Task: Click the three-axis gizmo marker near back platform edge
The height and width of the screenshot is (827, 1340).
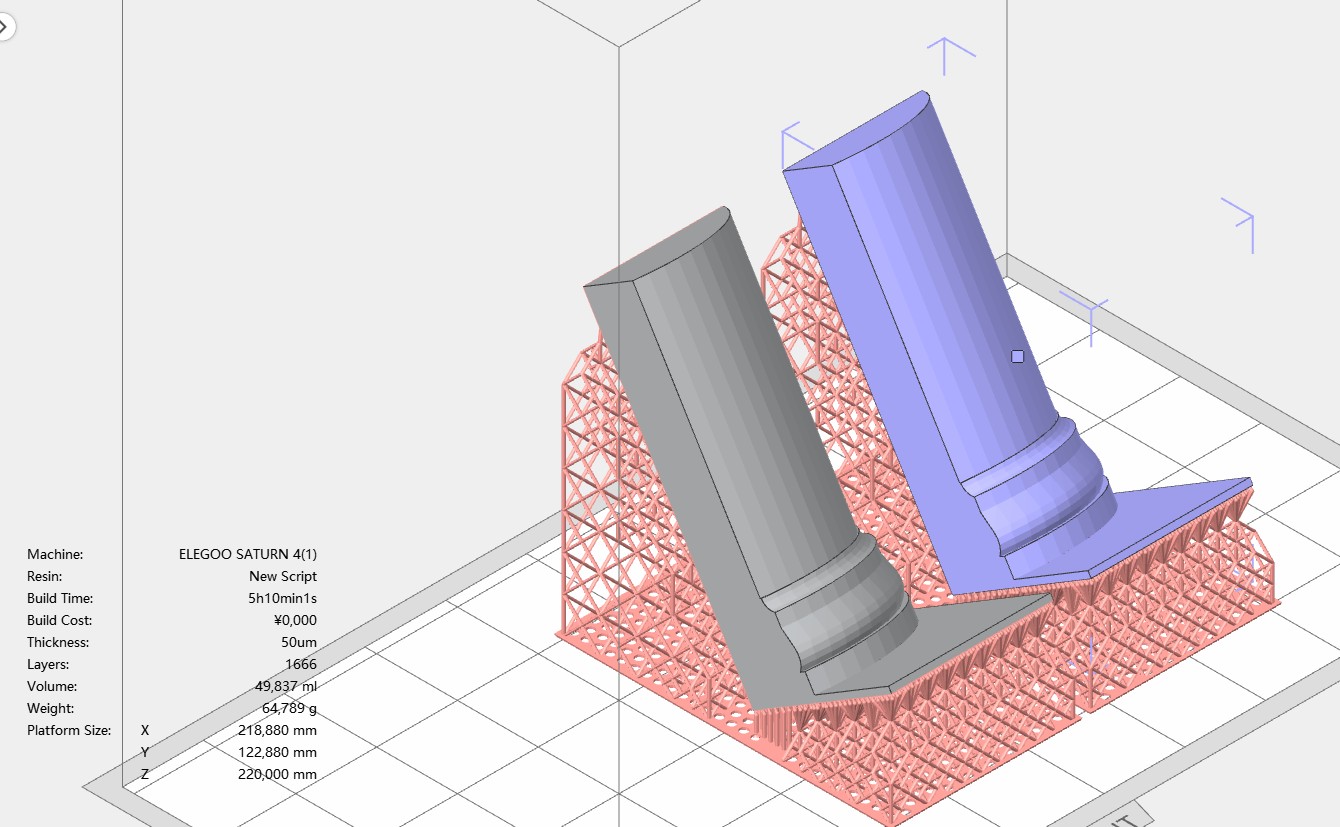Action: click(x=1088, y=311)
